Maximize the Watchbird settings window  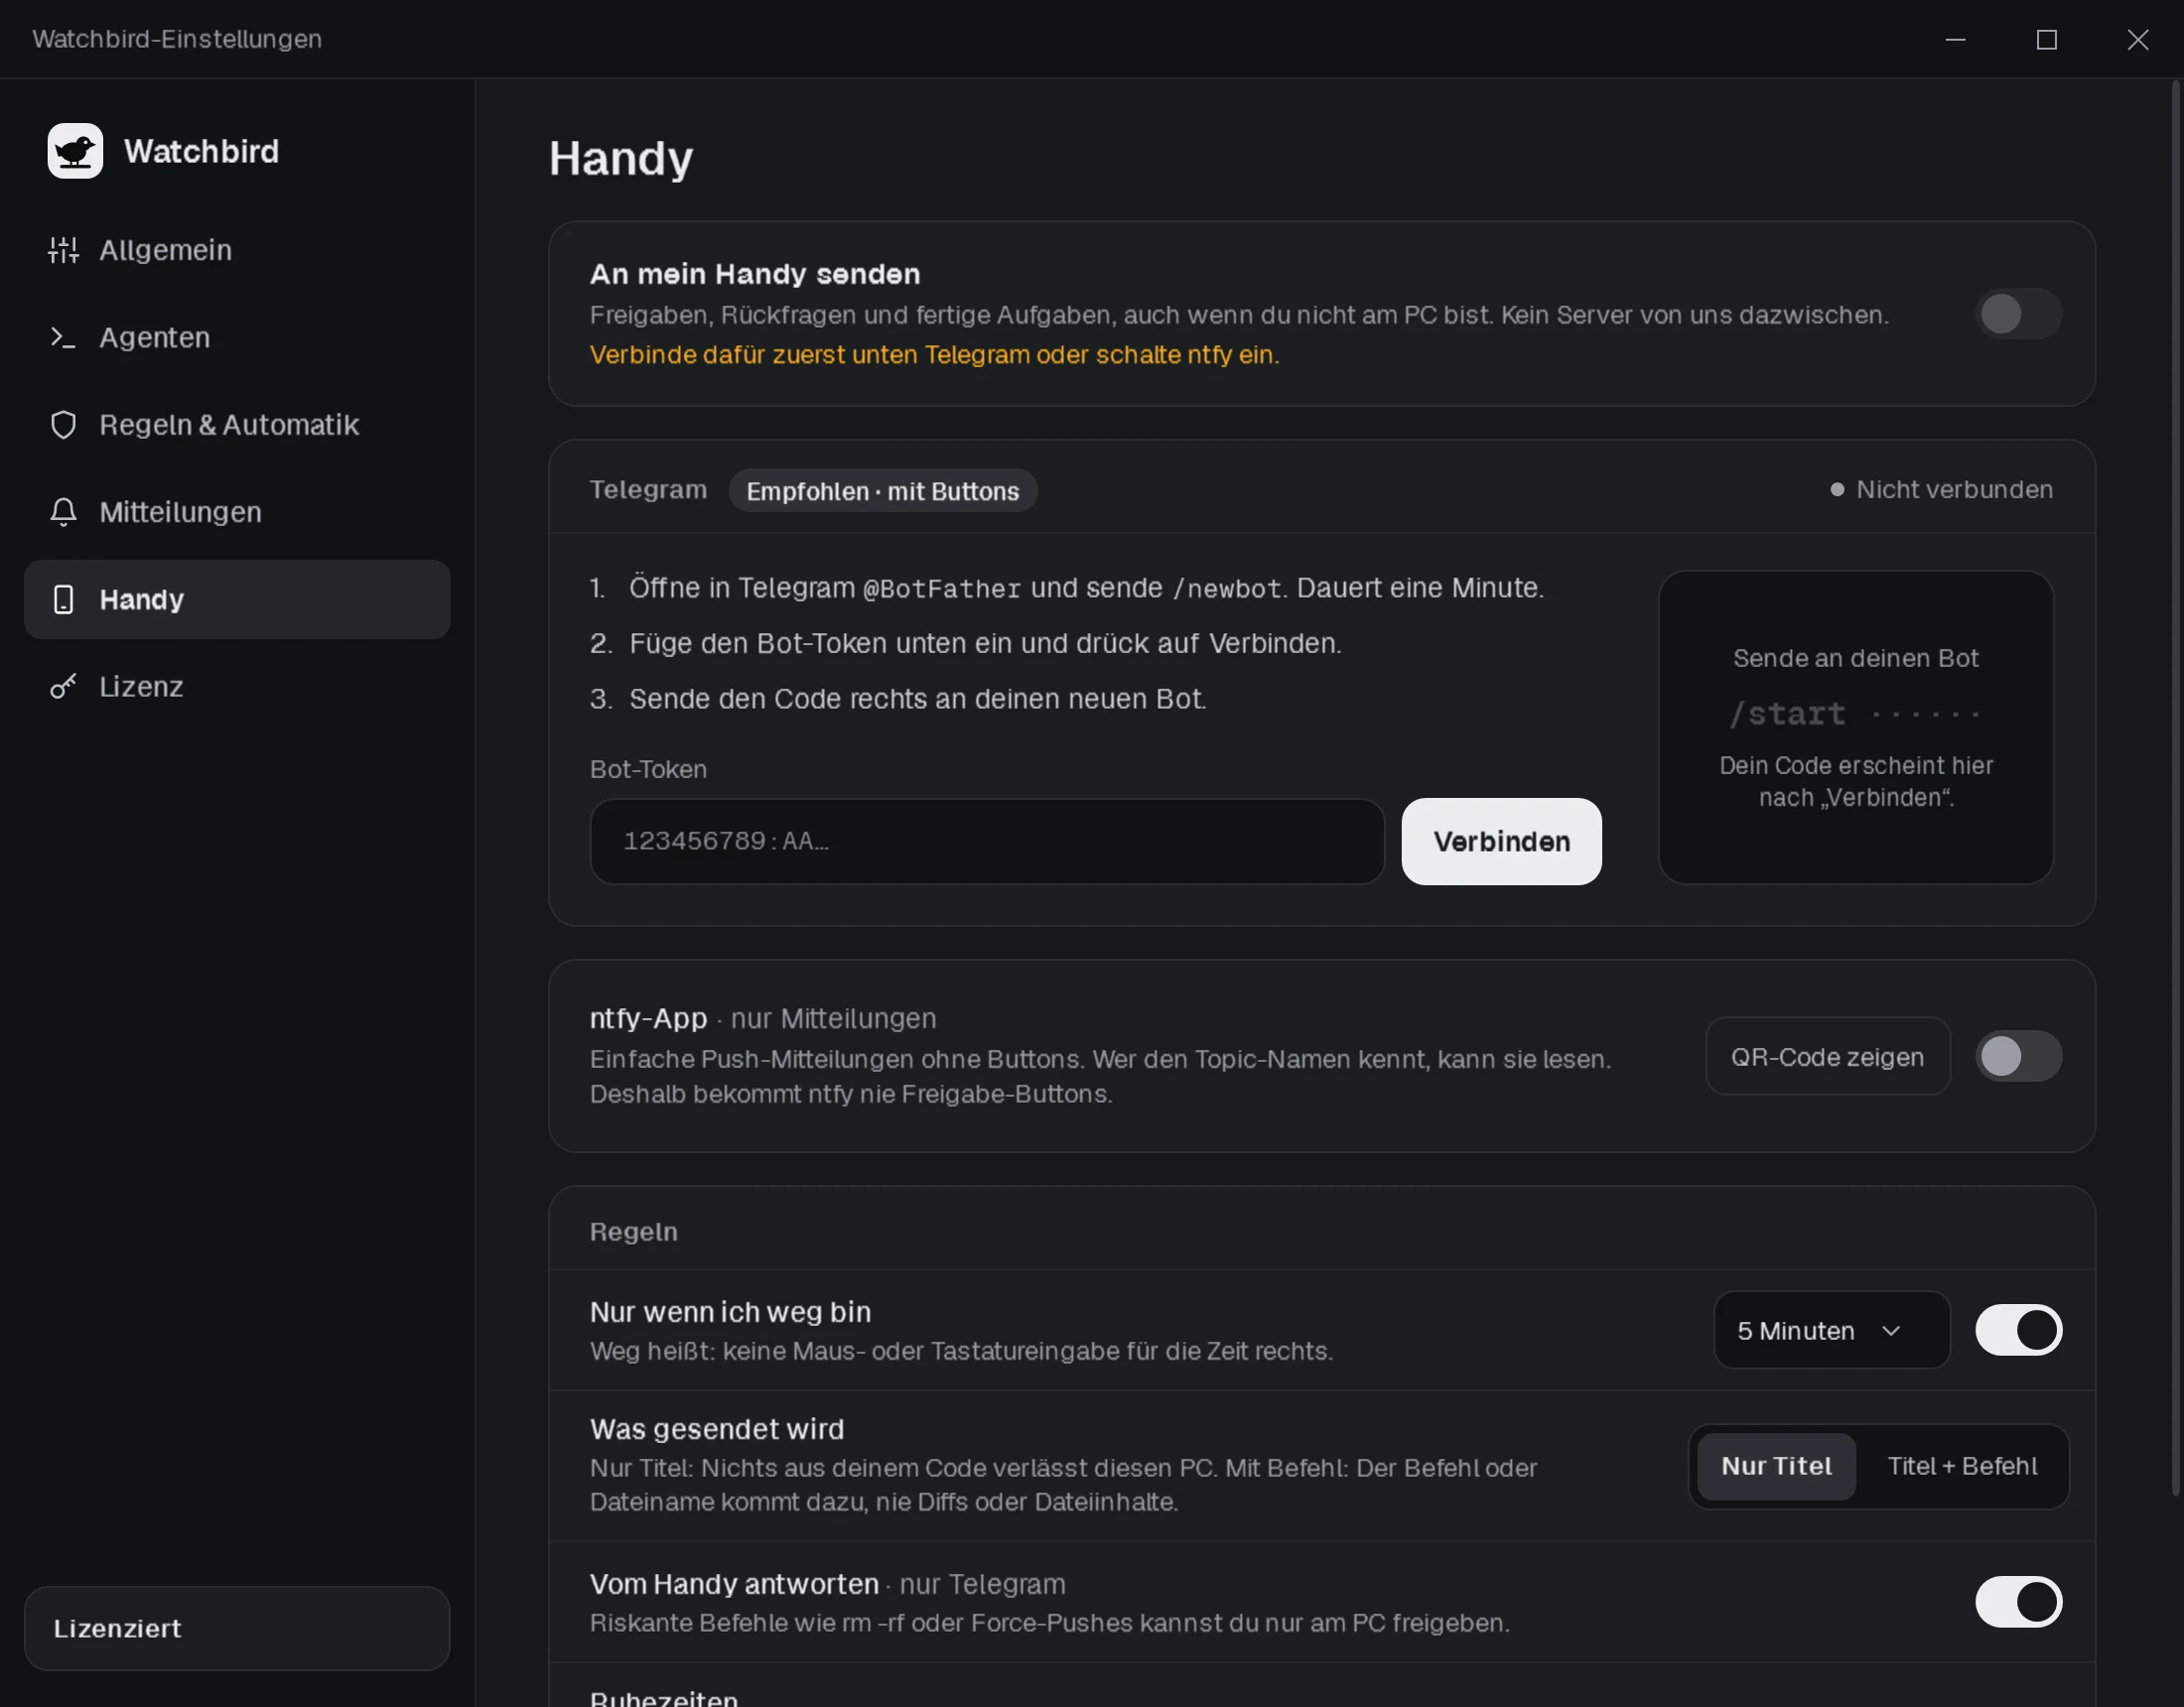click(2046, 39)
